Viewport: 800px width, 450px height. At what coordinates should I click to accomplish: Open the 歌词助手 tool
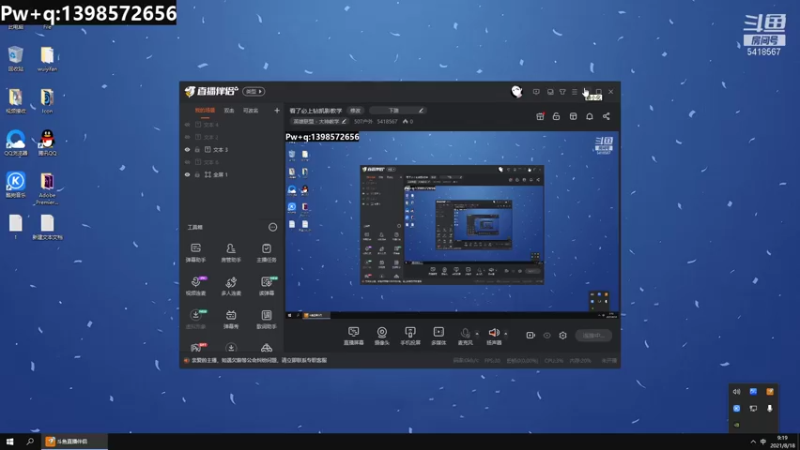[x=266, y=319]
